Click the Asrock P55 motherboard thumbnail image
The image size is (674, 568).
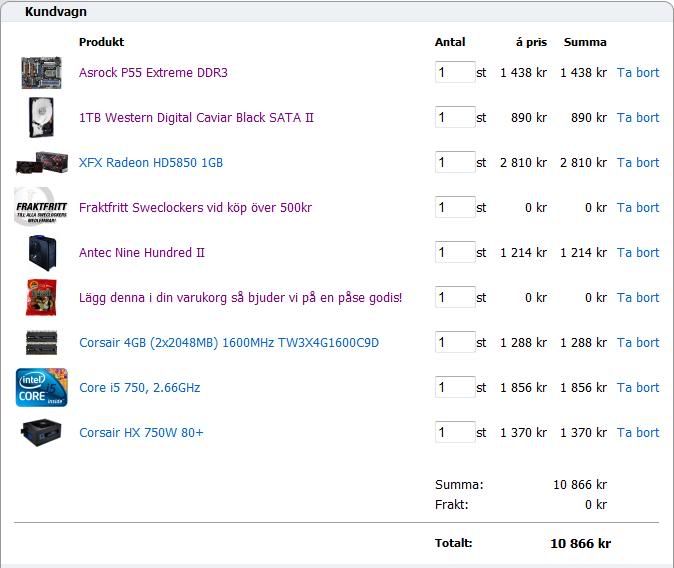(41, 73)
